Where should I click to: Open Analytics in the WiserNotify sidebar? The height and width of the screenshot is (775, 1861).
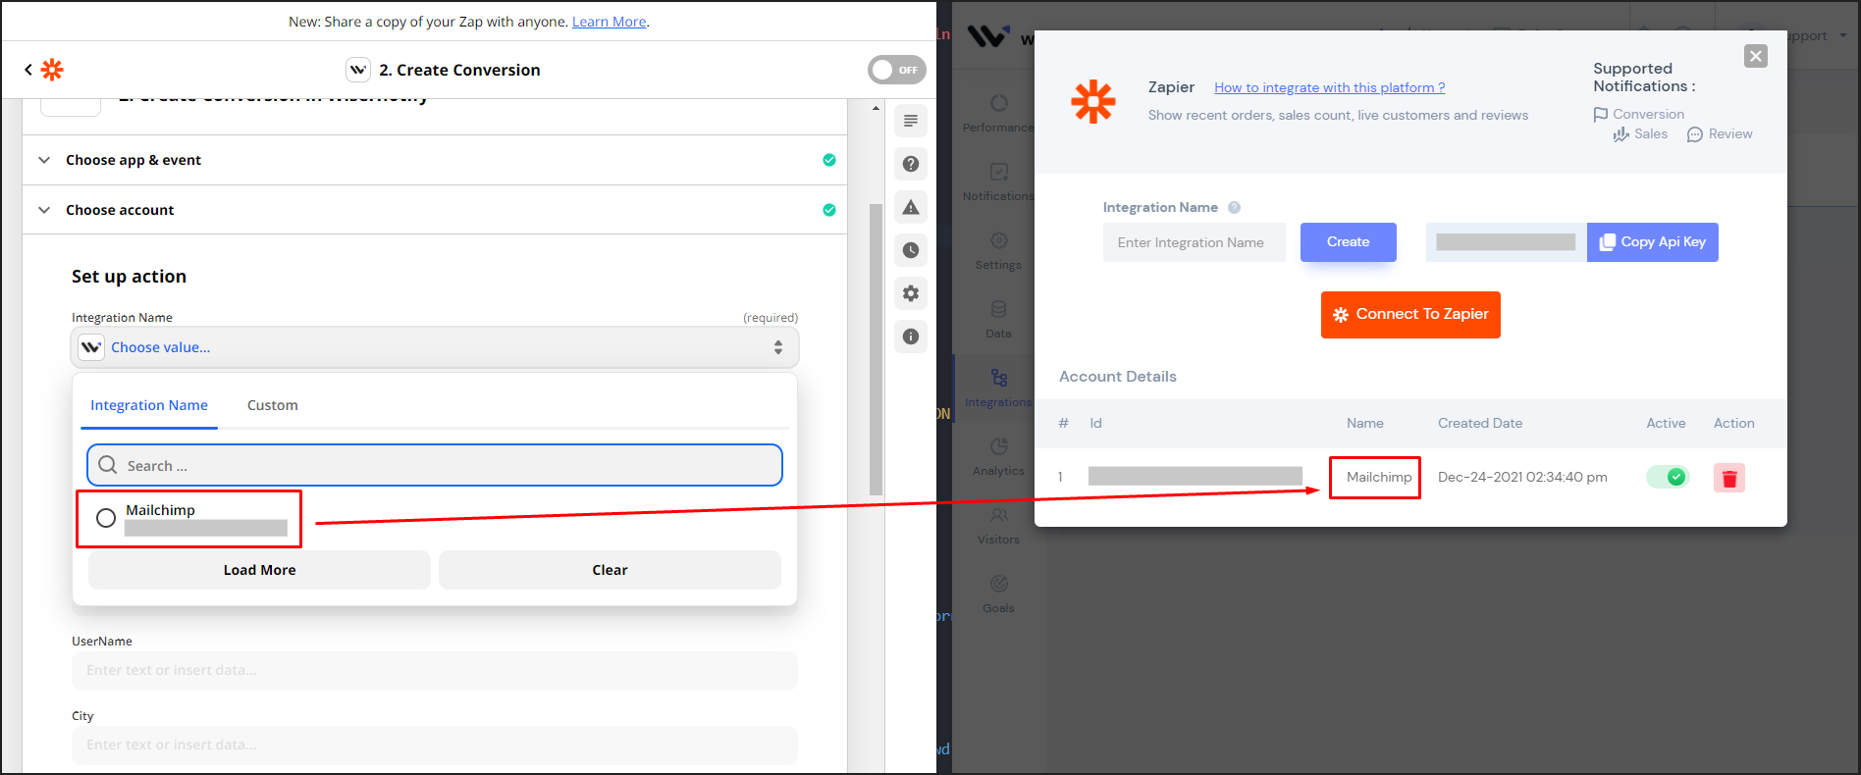click(998, 457)
